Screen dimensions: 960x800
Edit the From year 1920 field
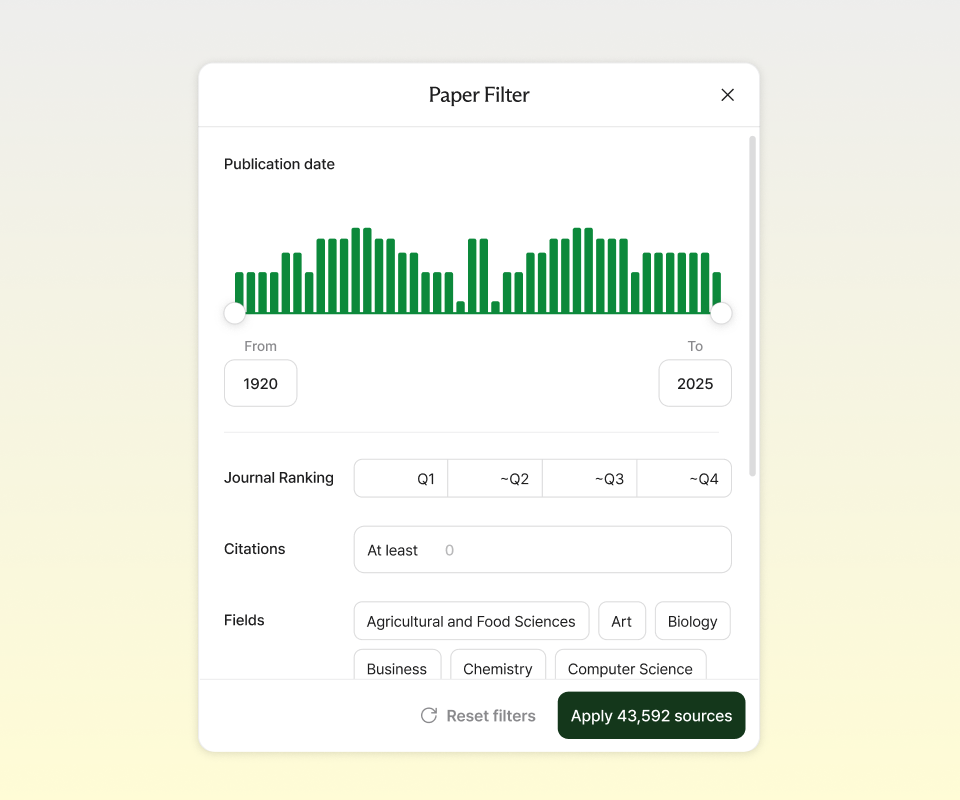pos(260,383)
